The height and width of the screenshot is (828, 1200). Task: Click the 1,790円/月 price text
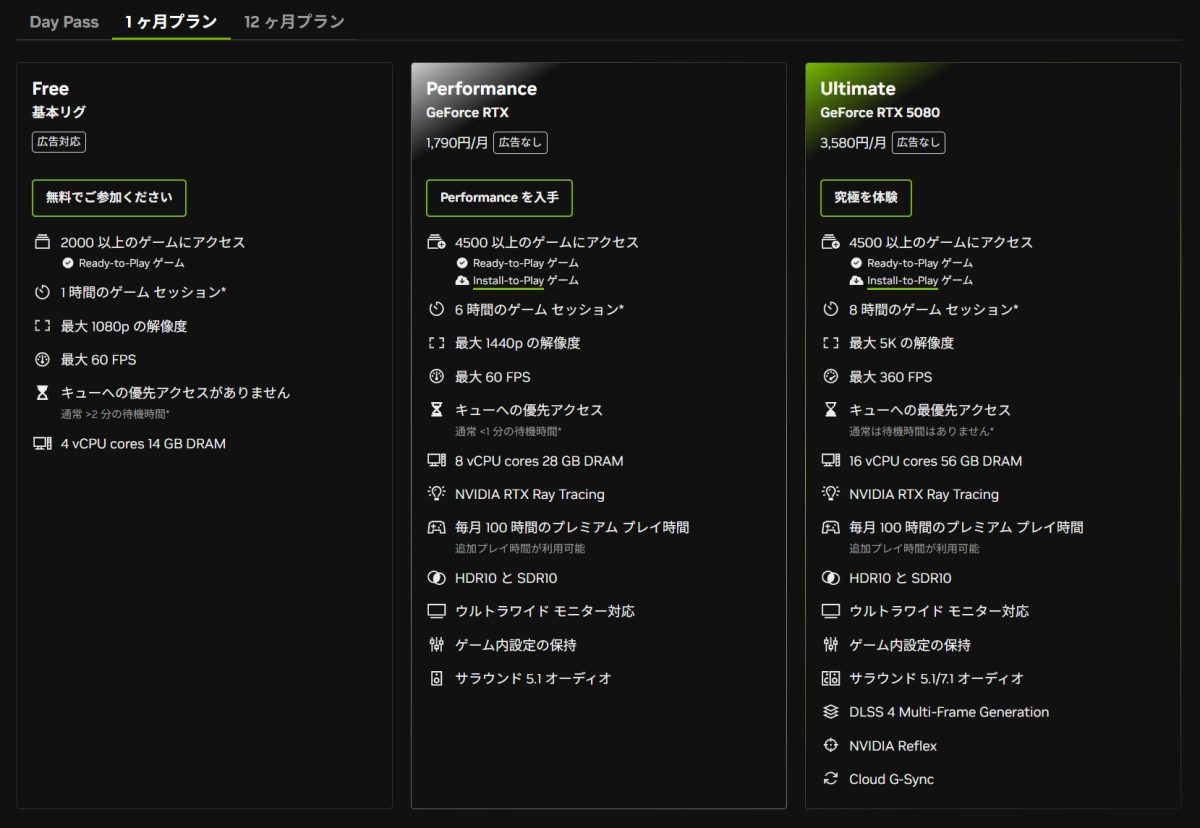[x=457, y=143]
